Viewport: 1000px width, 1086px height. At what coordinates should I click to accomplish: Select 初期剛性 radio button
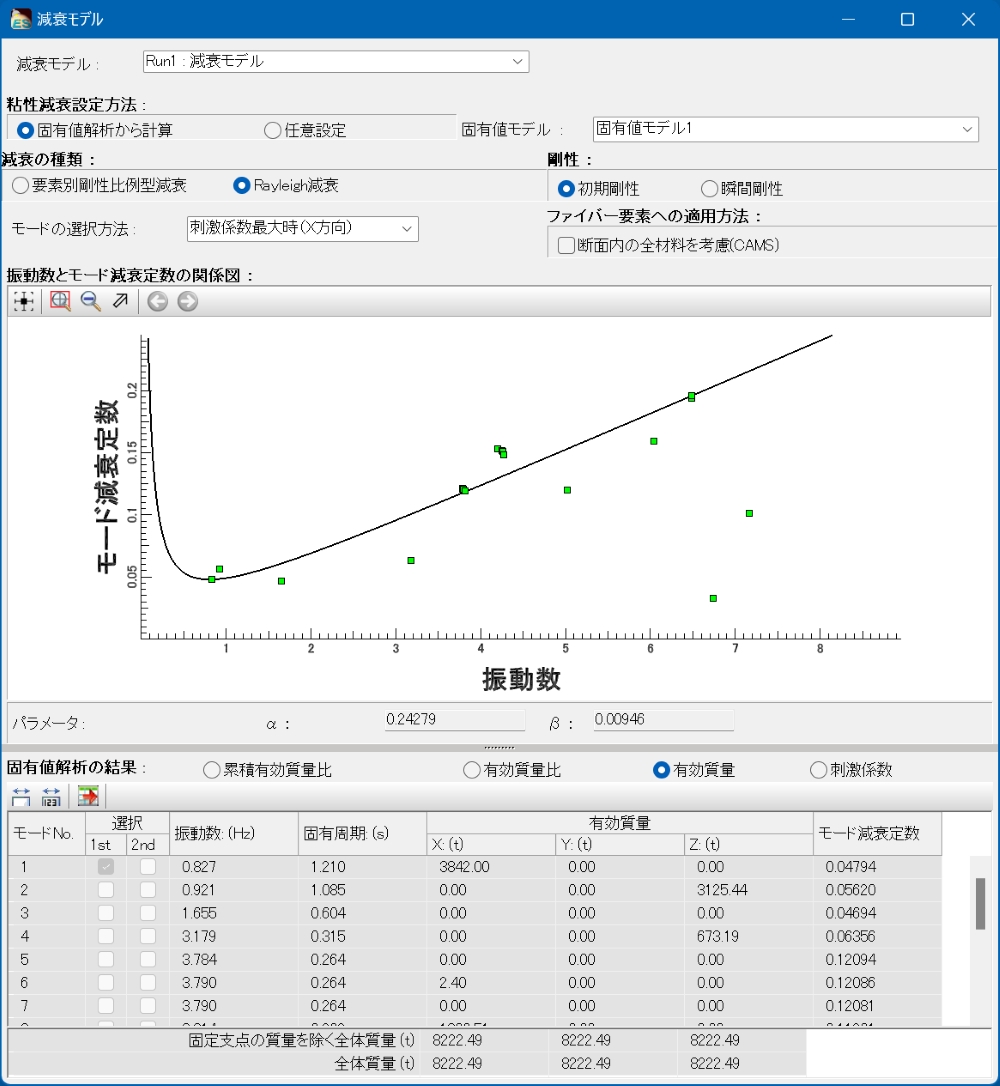(566, 188)
